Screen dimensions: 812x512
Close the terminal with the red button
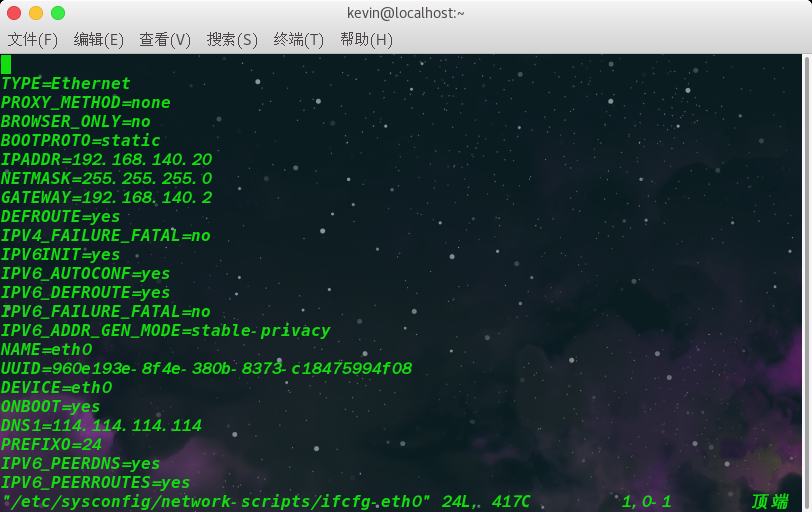[x=14, y=13]
